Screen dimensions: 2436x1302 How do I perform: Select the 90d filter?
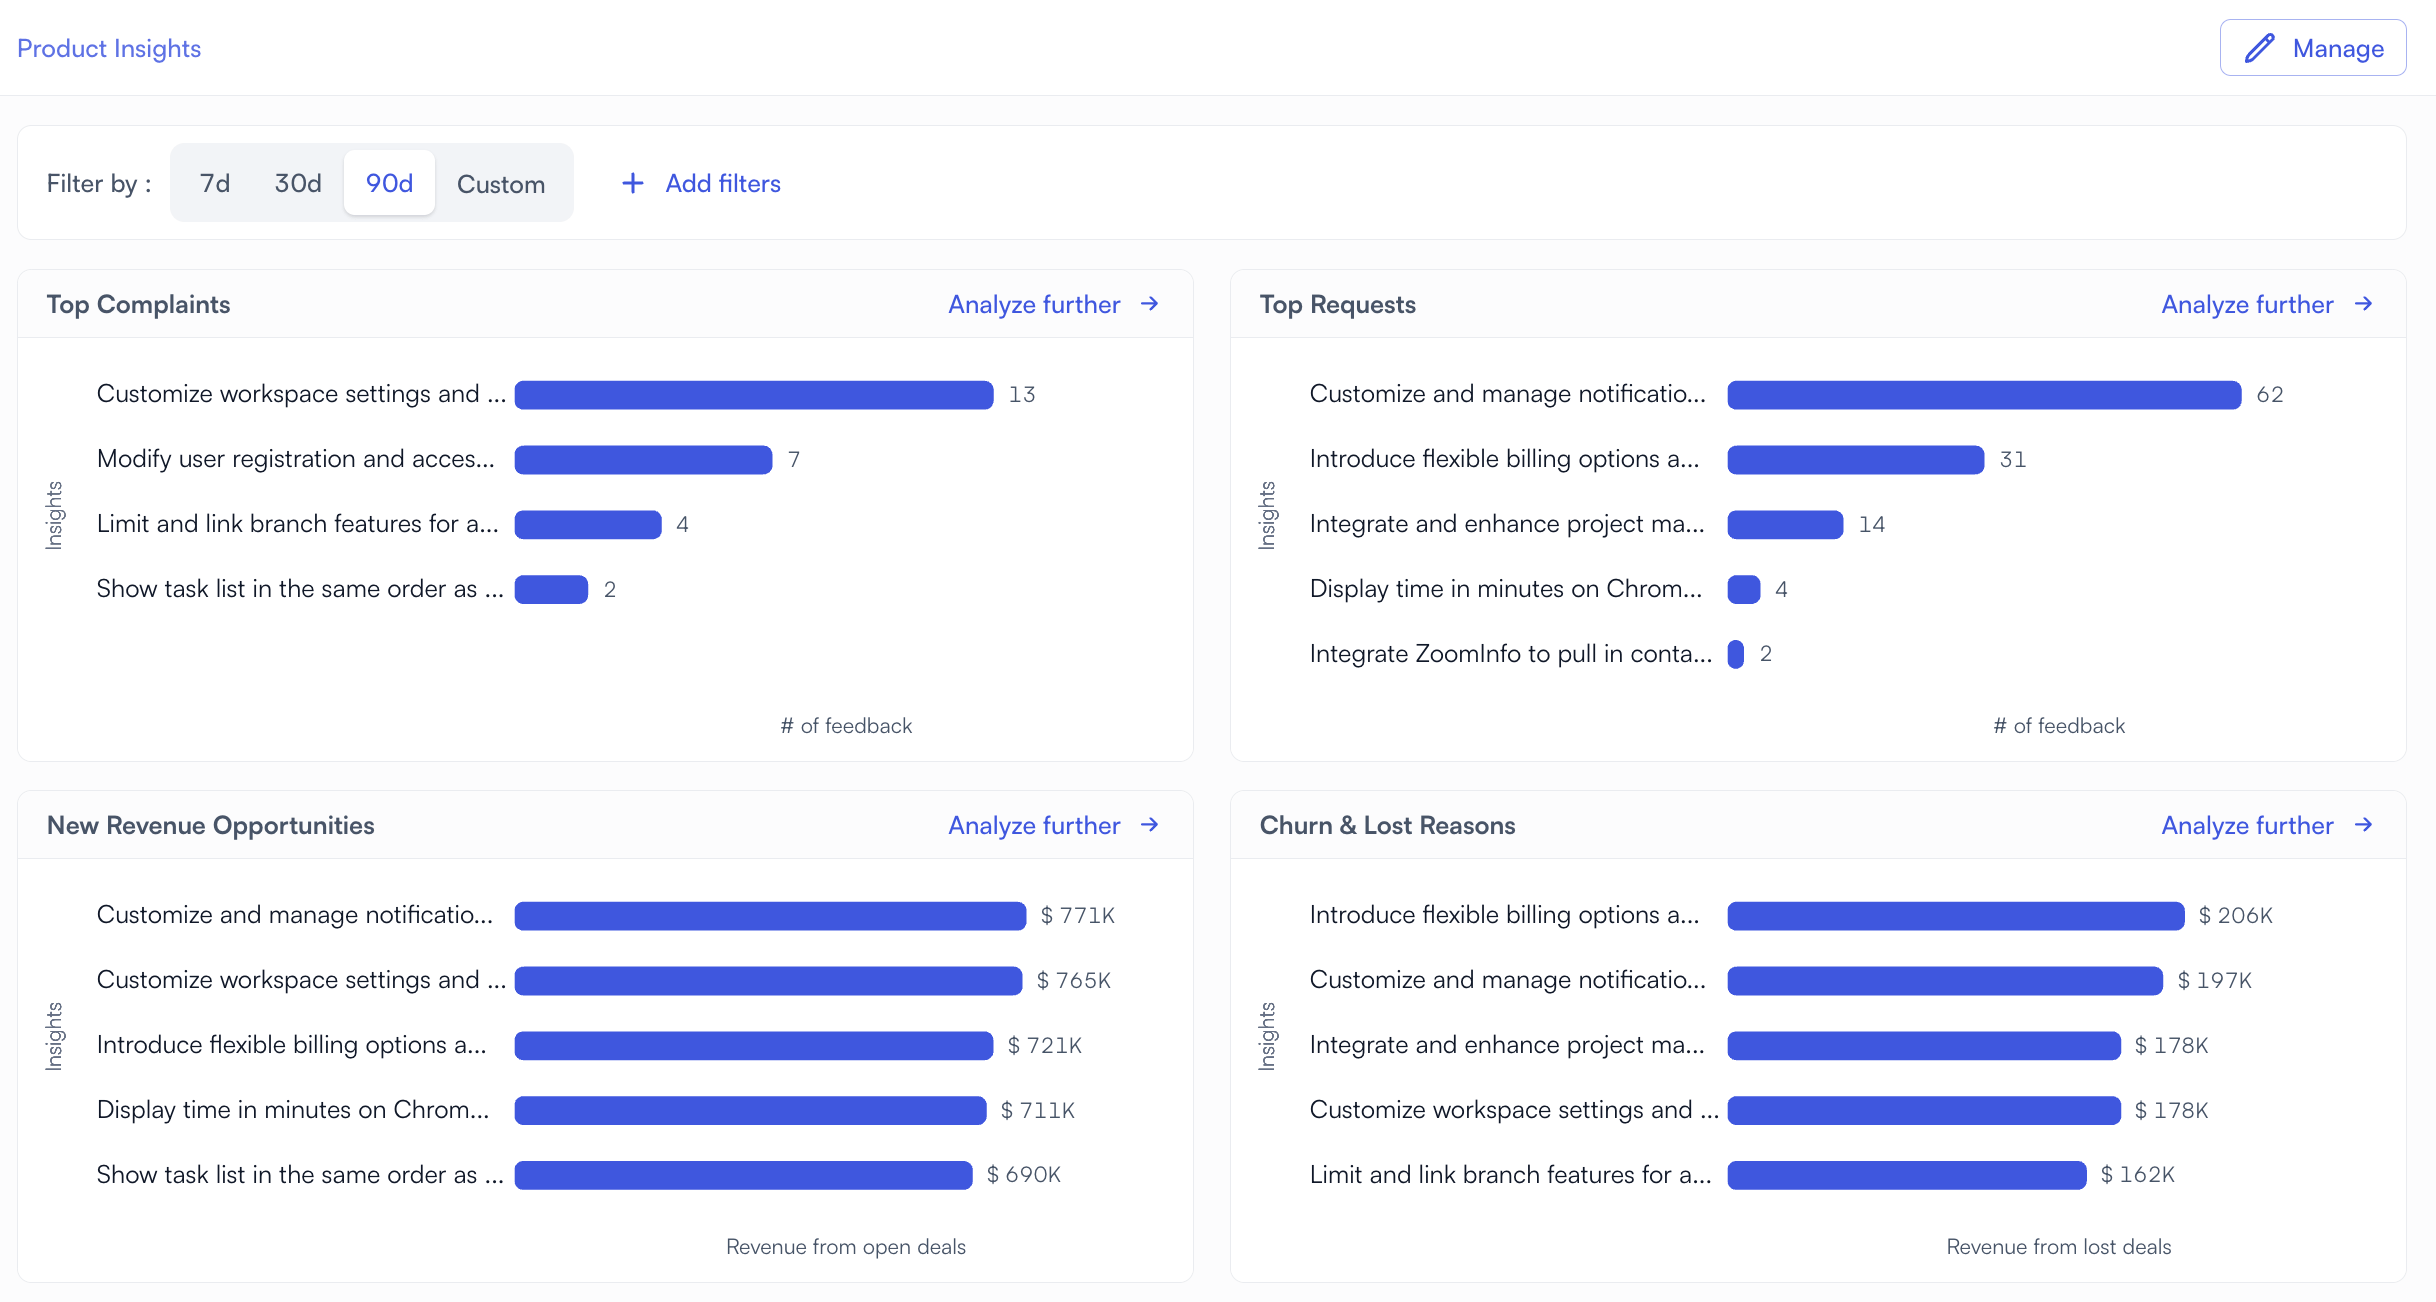click(x=389, y=183)
